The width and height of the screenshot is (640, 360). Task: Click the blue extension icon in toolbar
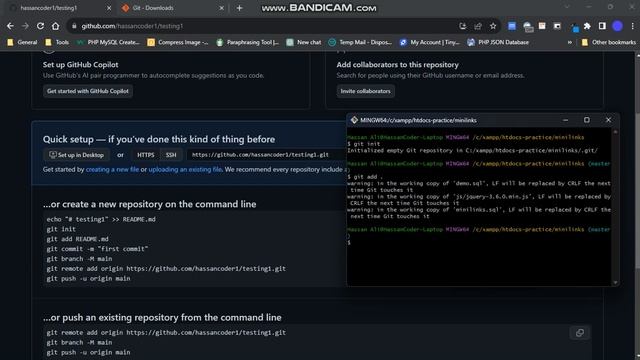tap(511, 26)
